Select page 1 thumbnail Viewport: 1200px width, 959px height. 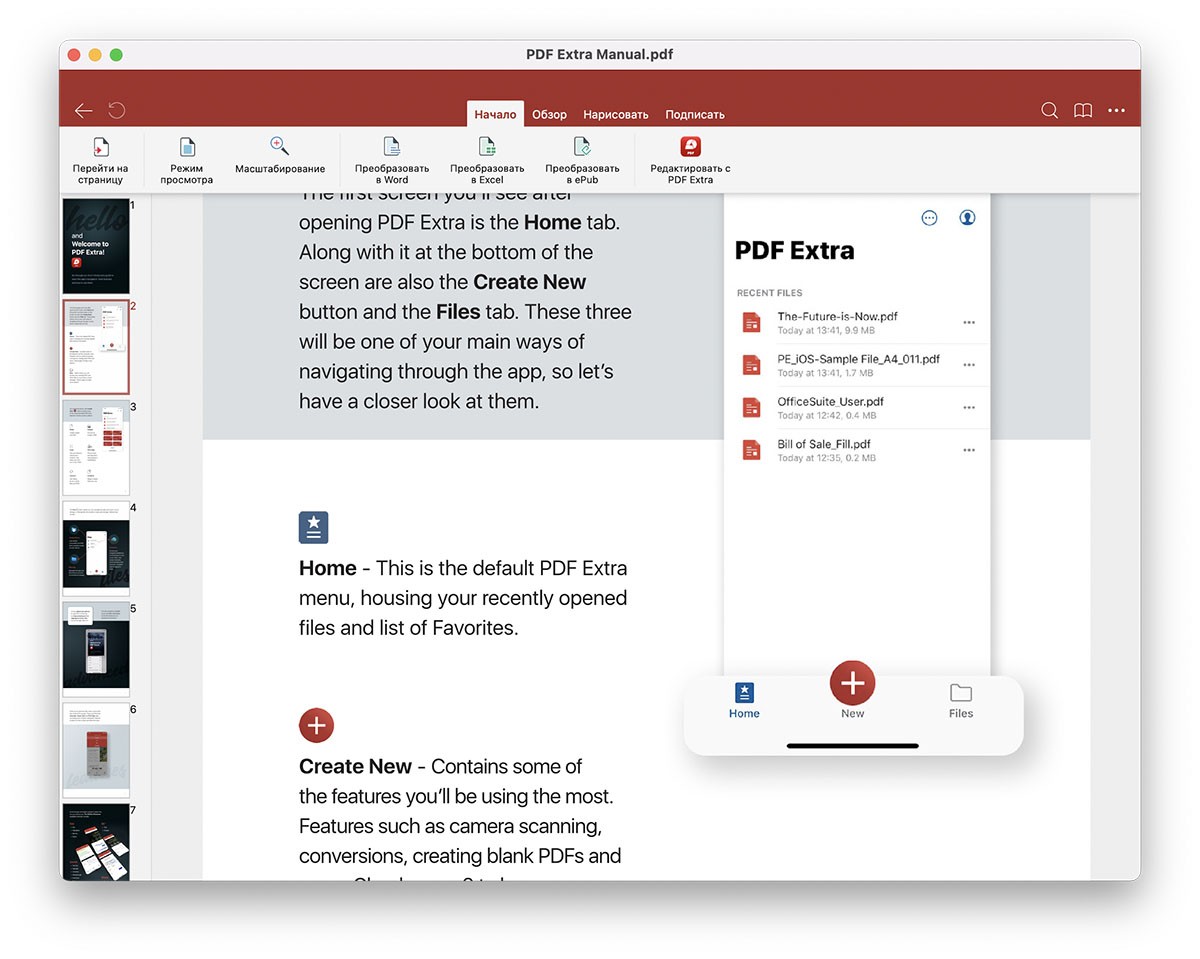pos(96,246)
